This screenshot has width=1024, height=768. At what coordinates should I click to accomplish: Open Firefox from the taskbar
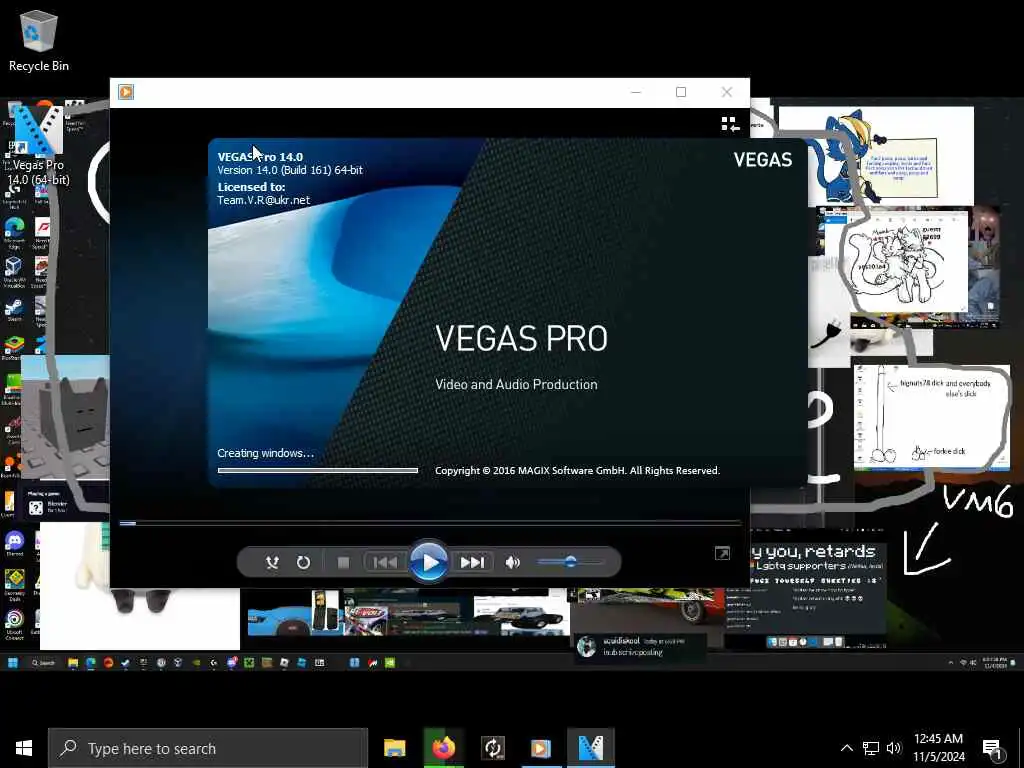pyautogui.click(x=443, y=748)
